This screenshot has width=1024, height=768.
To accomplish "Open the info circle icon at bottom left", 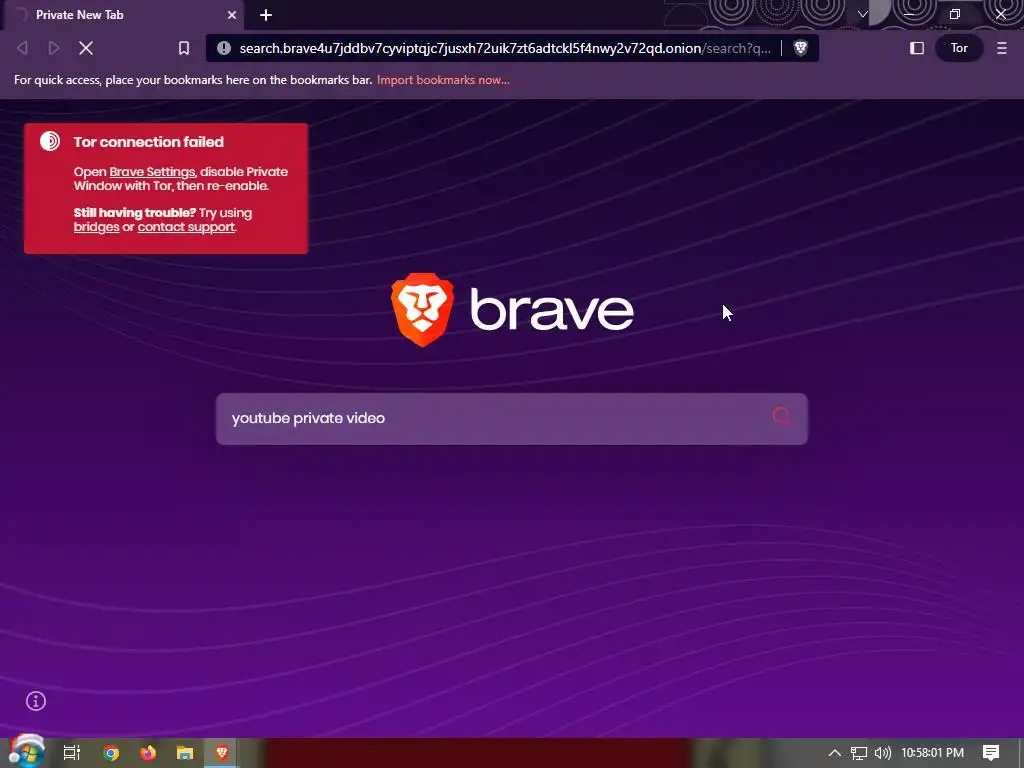I will tap(36, 701).
